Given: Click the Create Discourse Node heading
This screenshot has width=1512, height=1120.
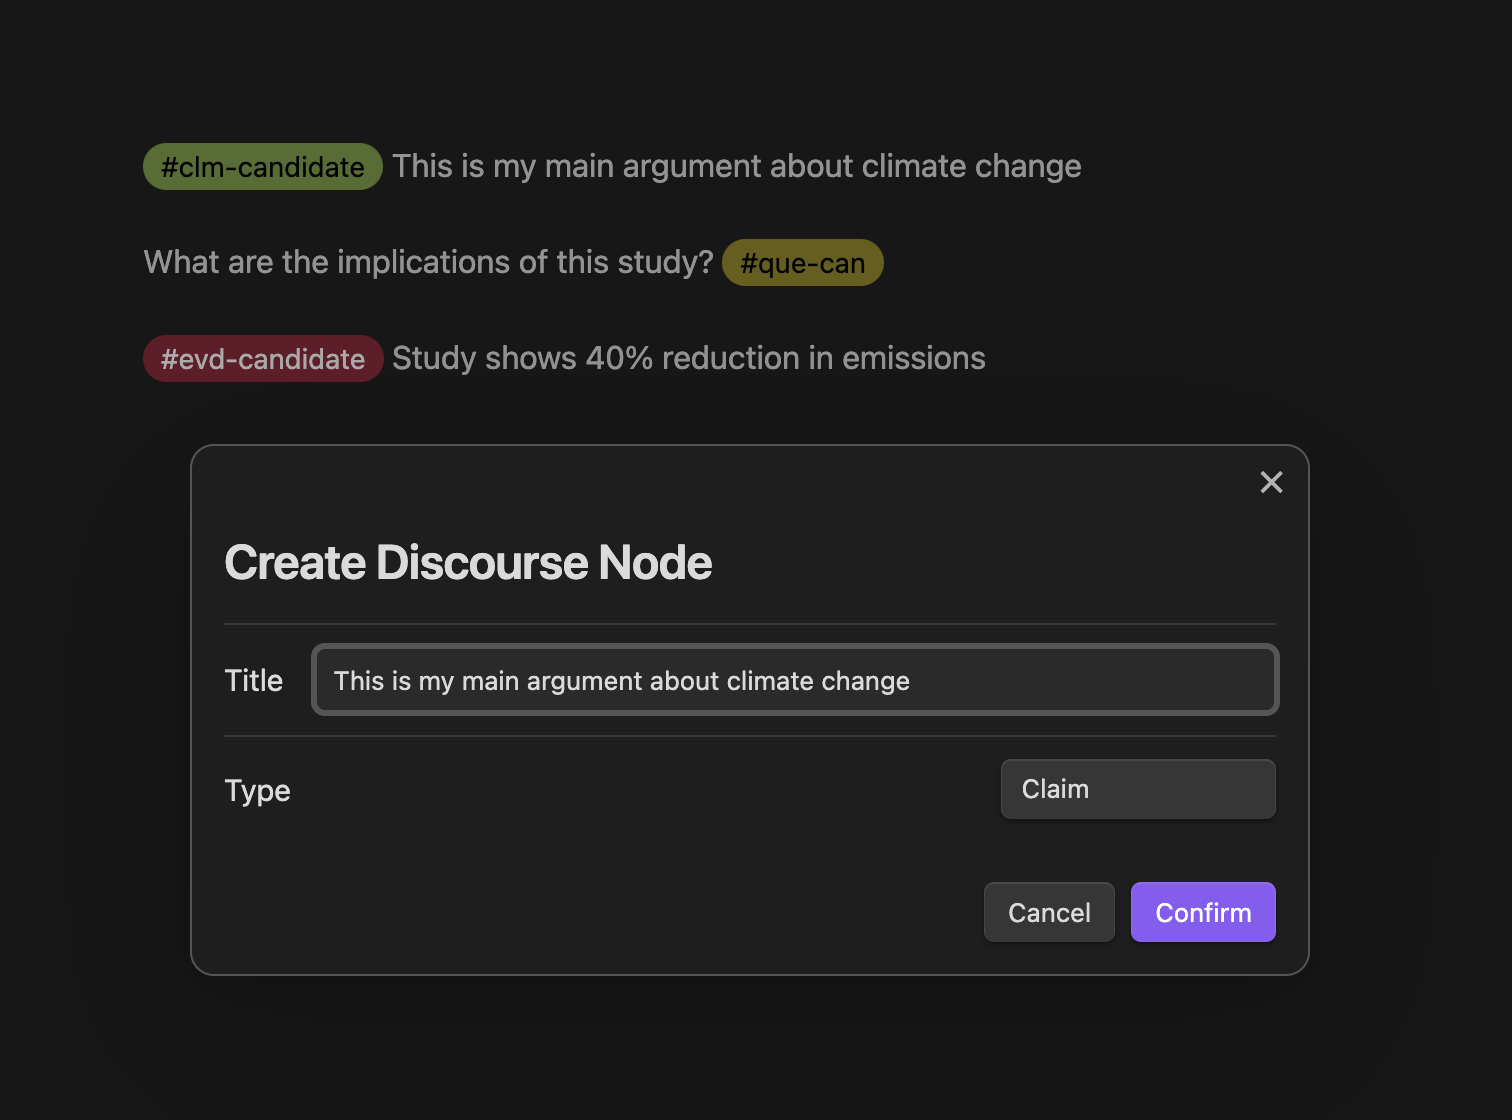Looking at the screenshot, I should pyautogui.click(x=468, y=562).
